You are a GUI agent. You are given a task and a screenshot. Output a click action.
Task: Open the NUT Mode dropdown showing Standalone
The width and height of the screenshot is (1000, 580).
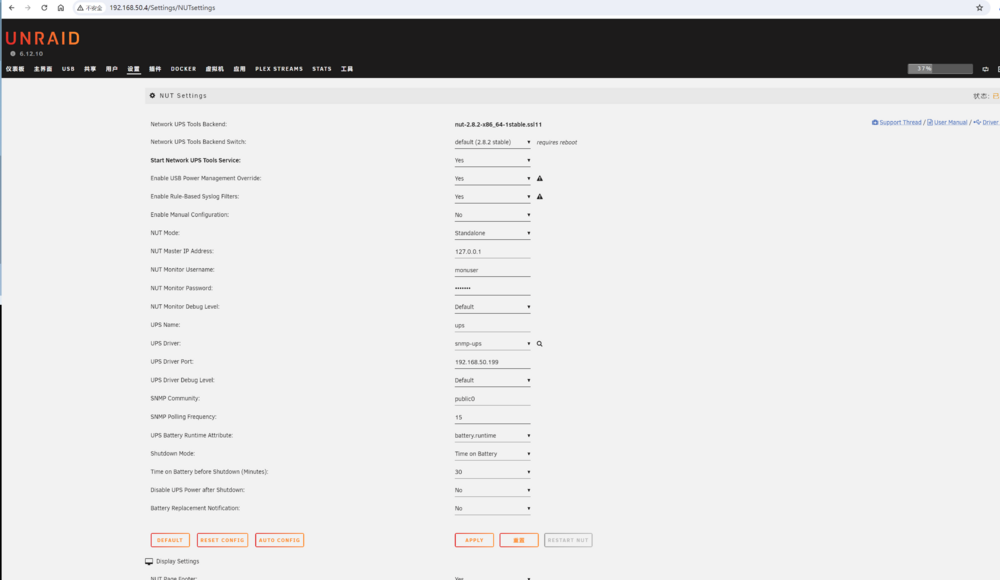pyautogui.click(x=492, y=234)
